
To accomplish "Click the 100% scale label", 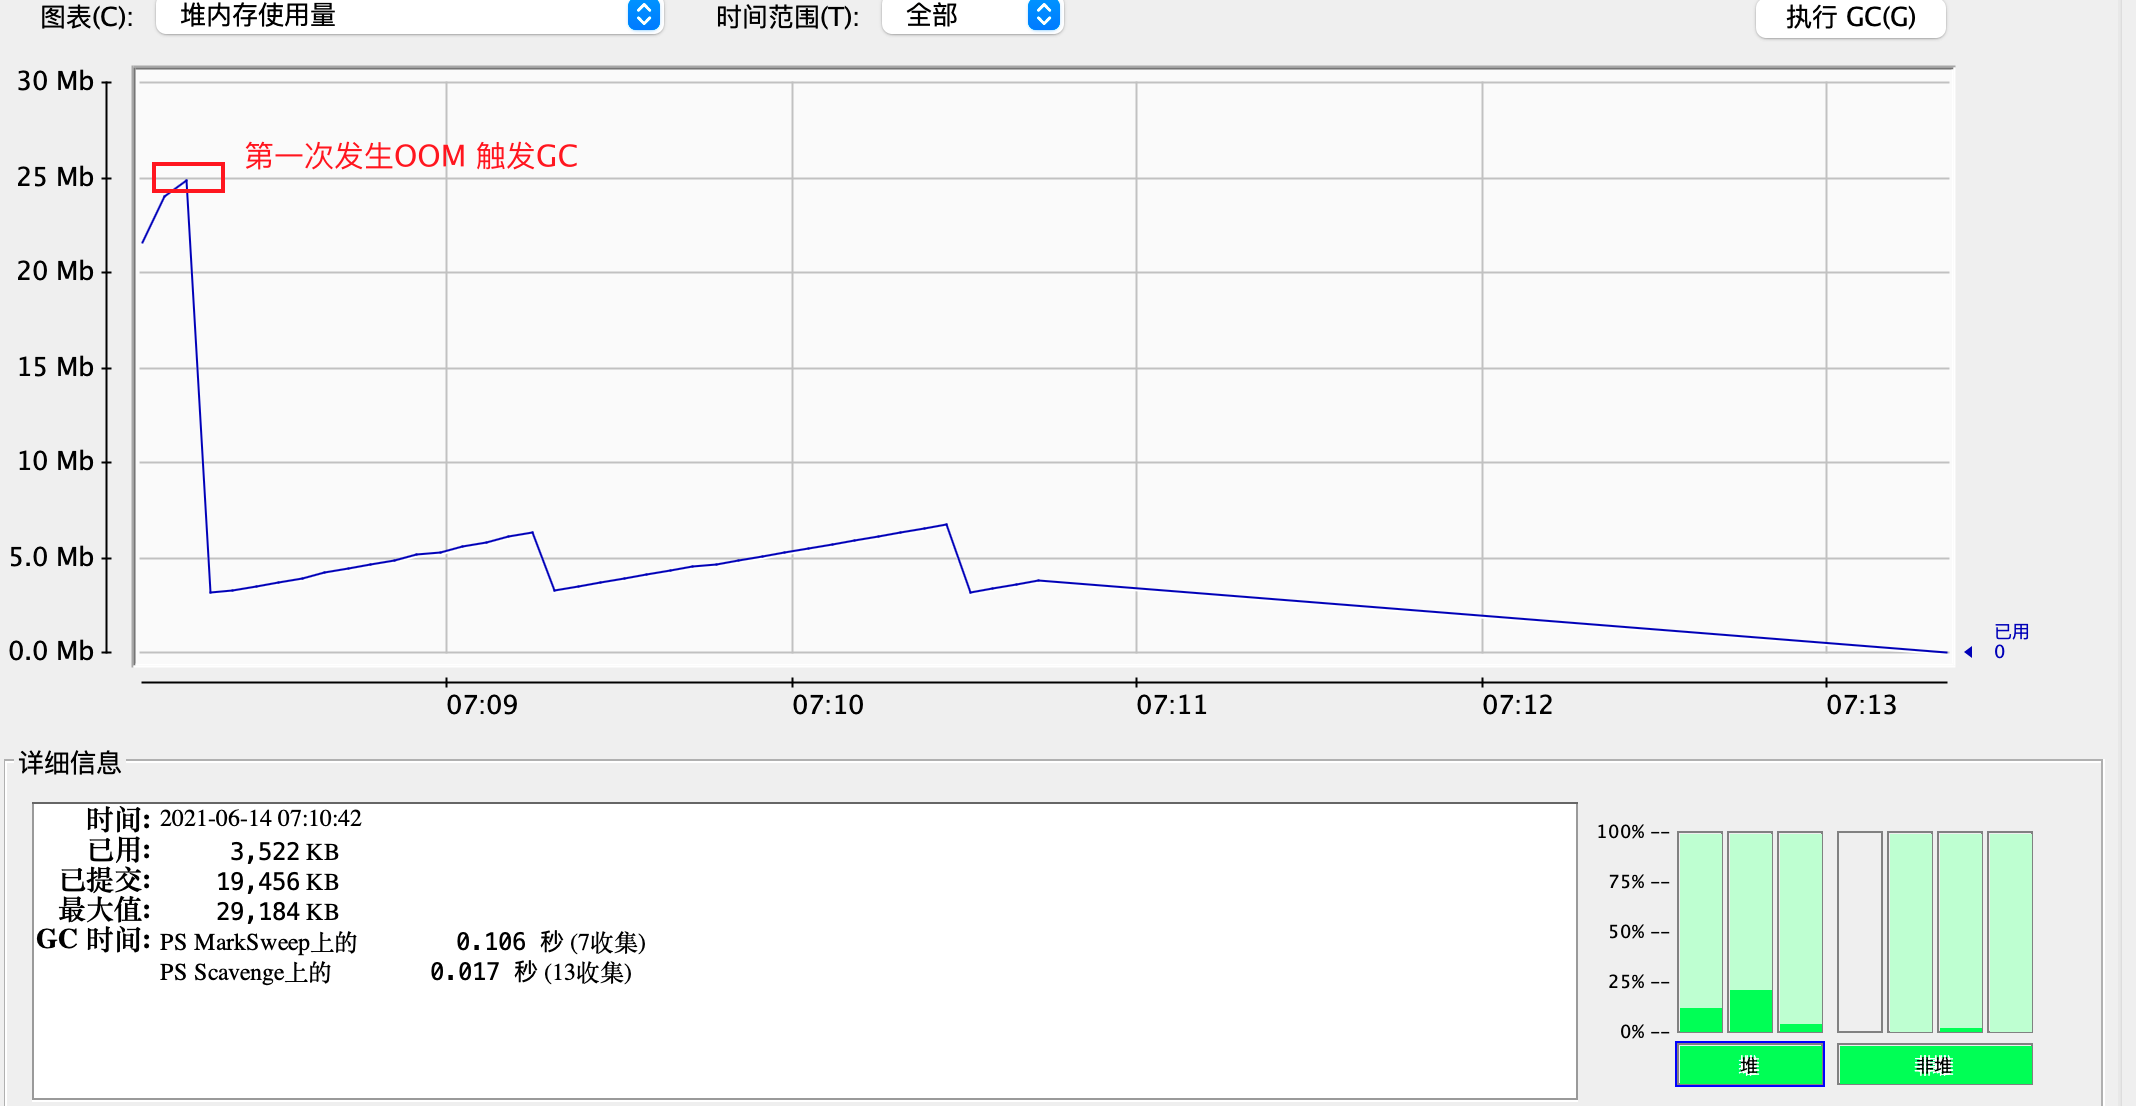I will [x=1621, y=832].
